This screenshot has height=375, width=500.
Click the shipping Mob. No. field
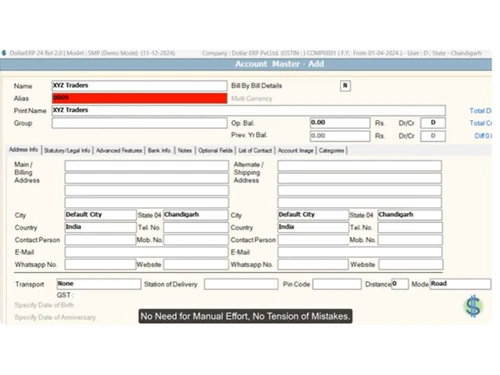coord(410,240)
